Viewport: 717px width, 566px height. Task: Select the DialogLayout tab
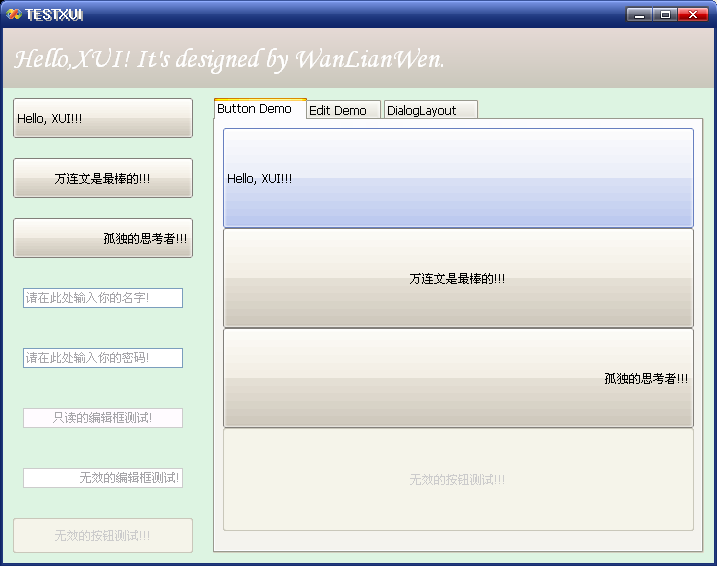[x=431, y=110]
